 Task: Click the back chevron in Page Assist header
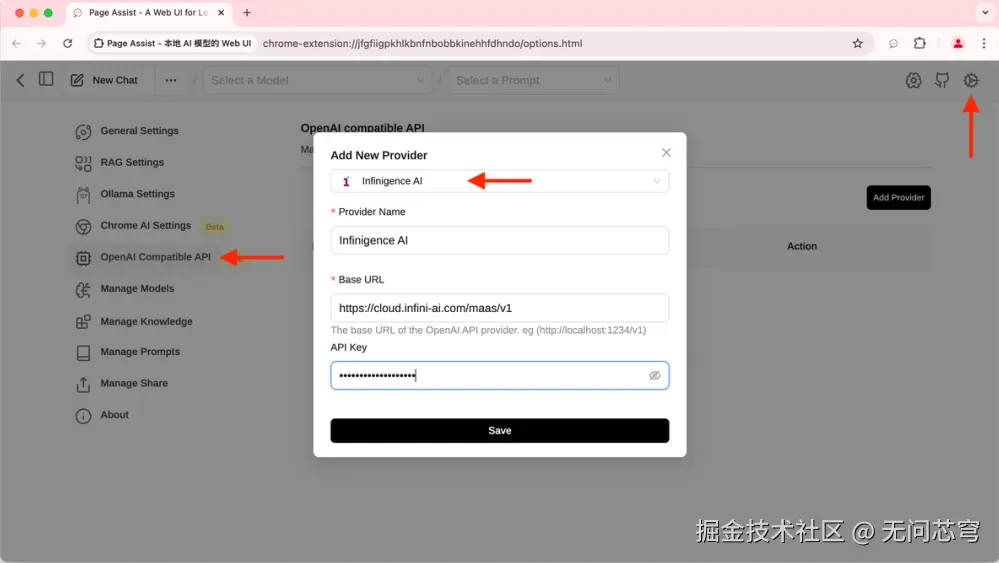20,80
